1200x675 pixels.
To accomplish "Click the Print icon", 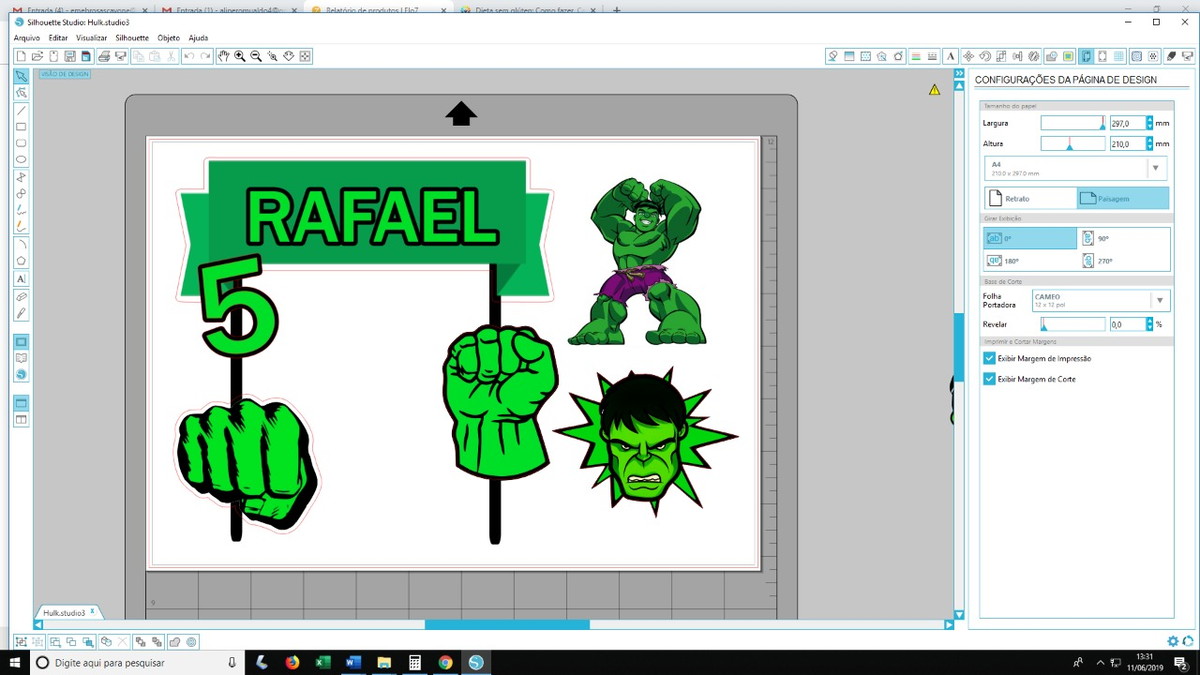I will pos(103,56).
